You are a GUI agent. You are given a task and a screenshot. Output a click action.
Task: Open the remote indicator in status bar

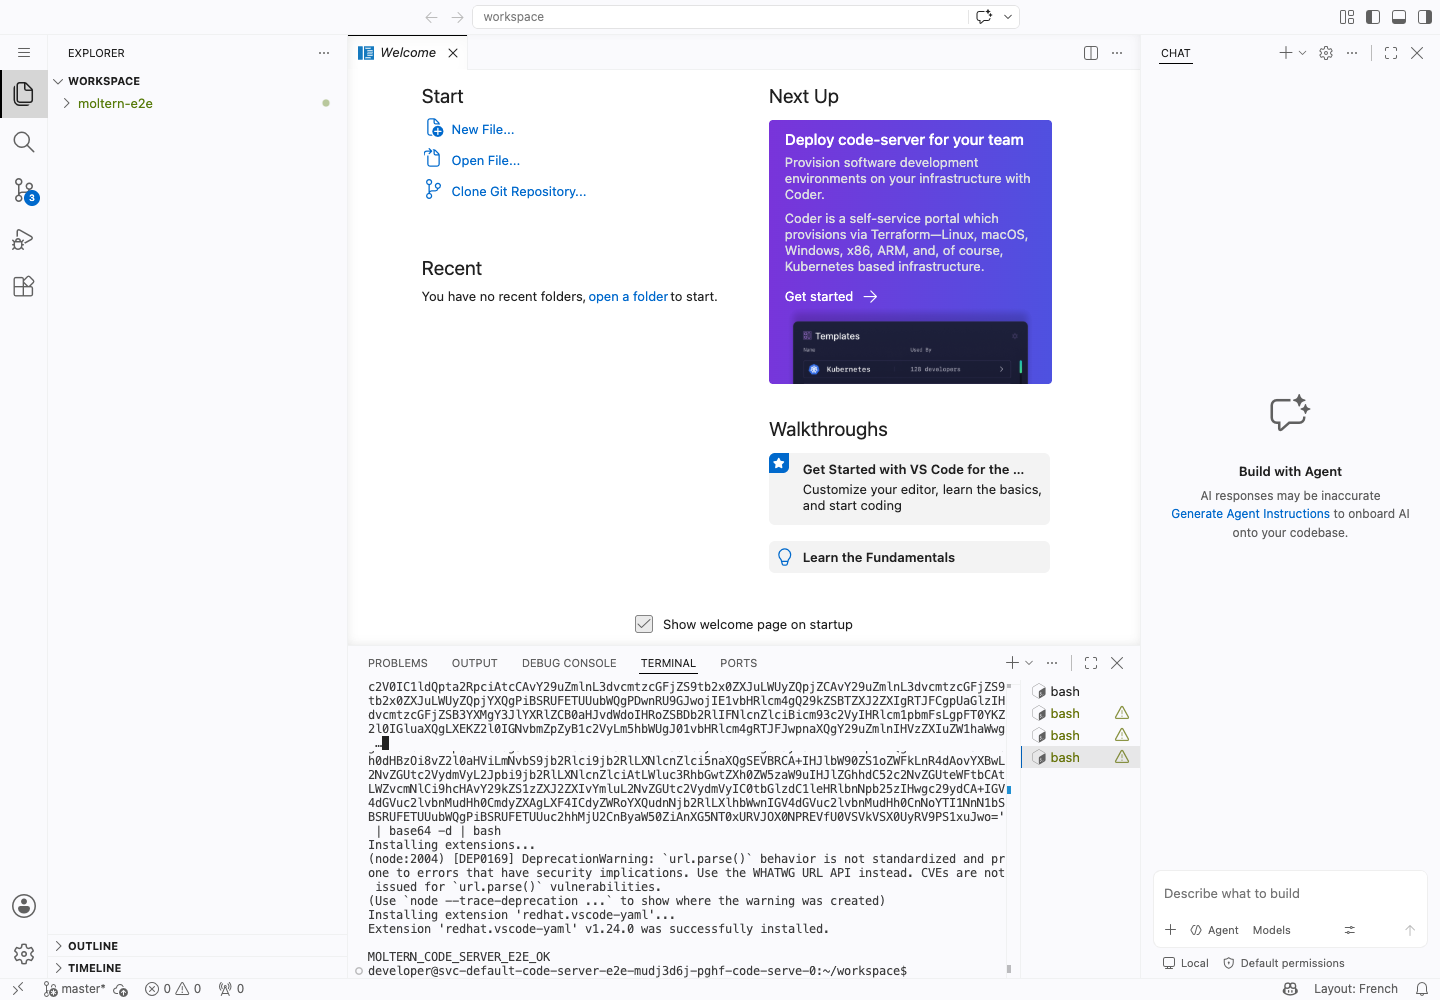pyautogui.click(x=17, y=989)
